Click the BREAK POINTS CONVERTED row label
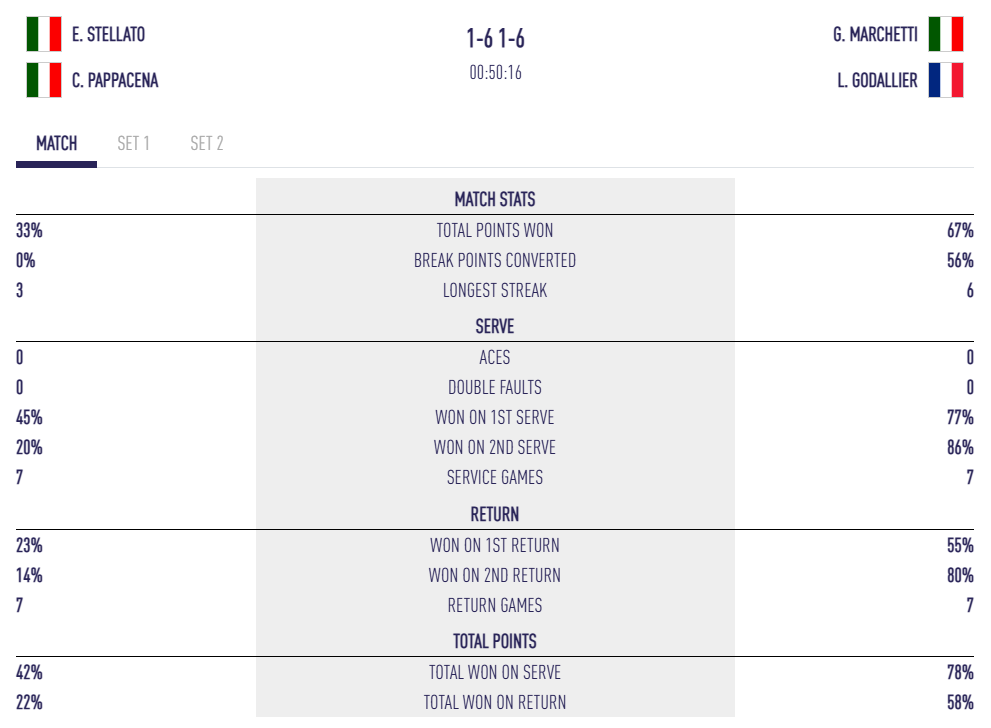 495,260
